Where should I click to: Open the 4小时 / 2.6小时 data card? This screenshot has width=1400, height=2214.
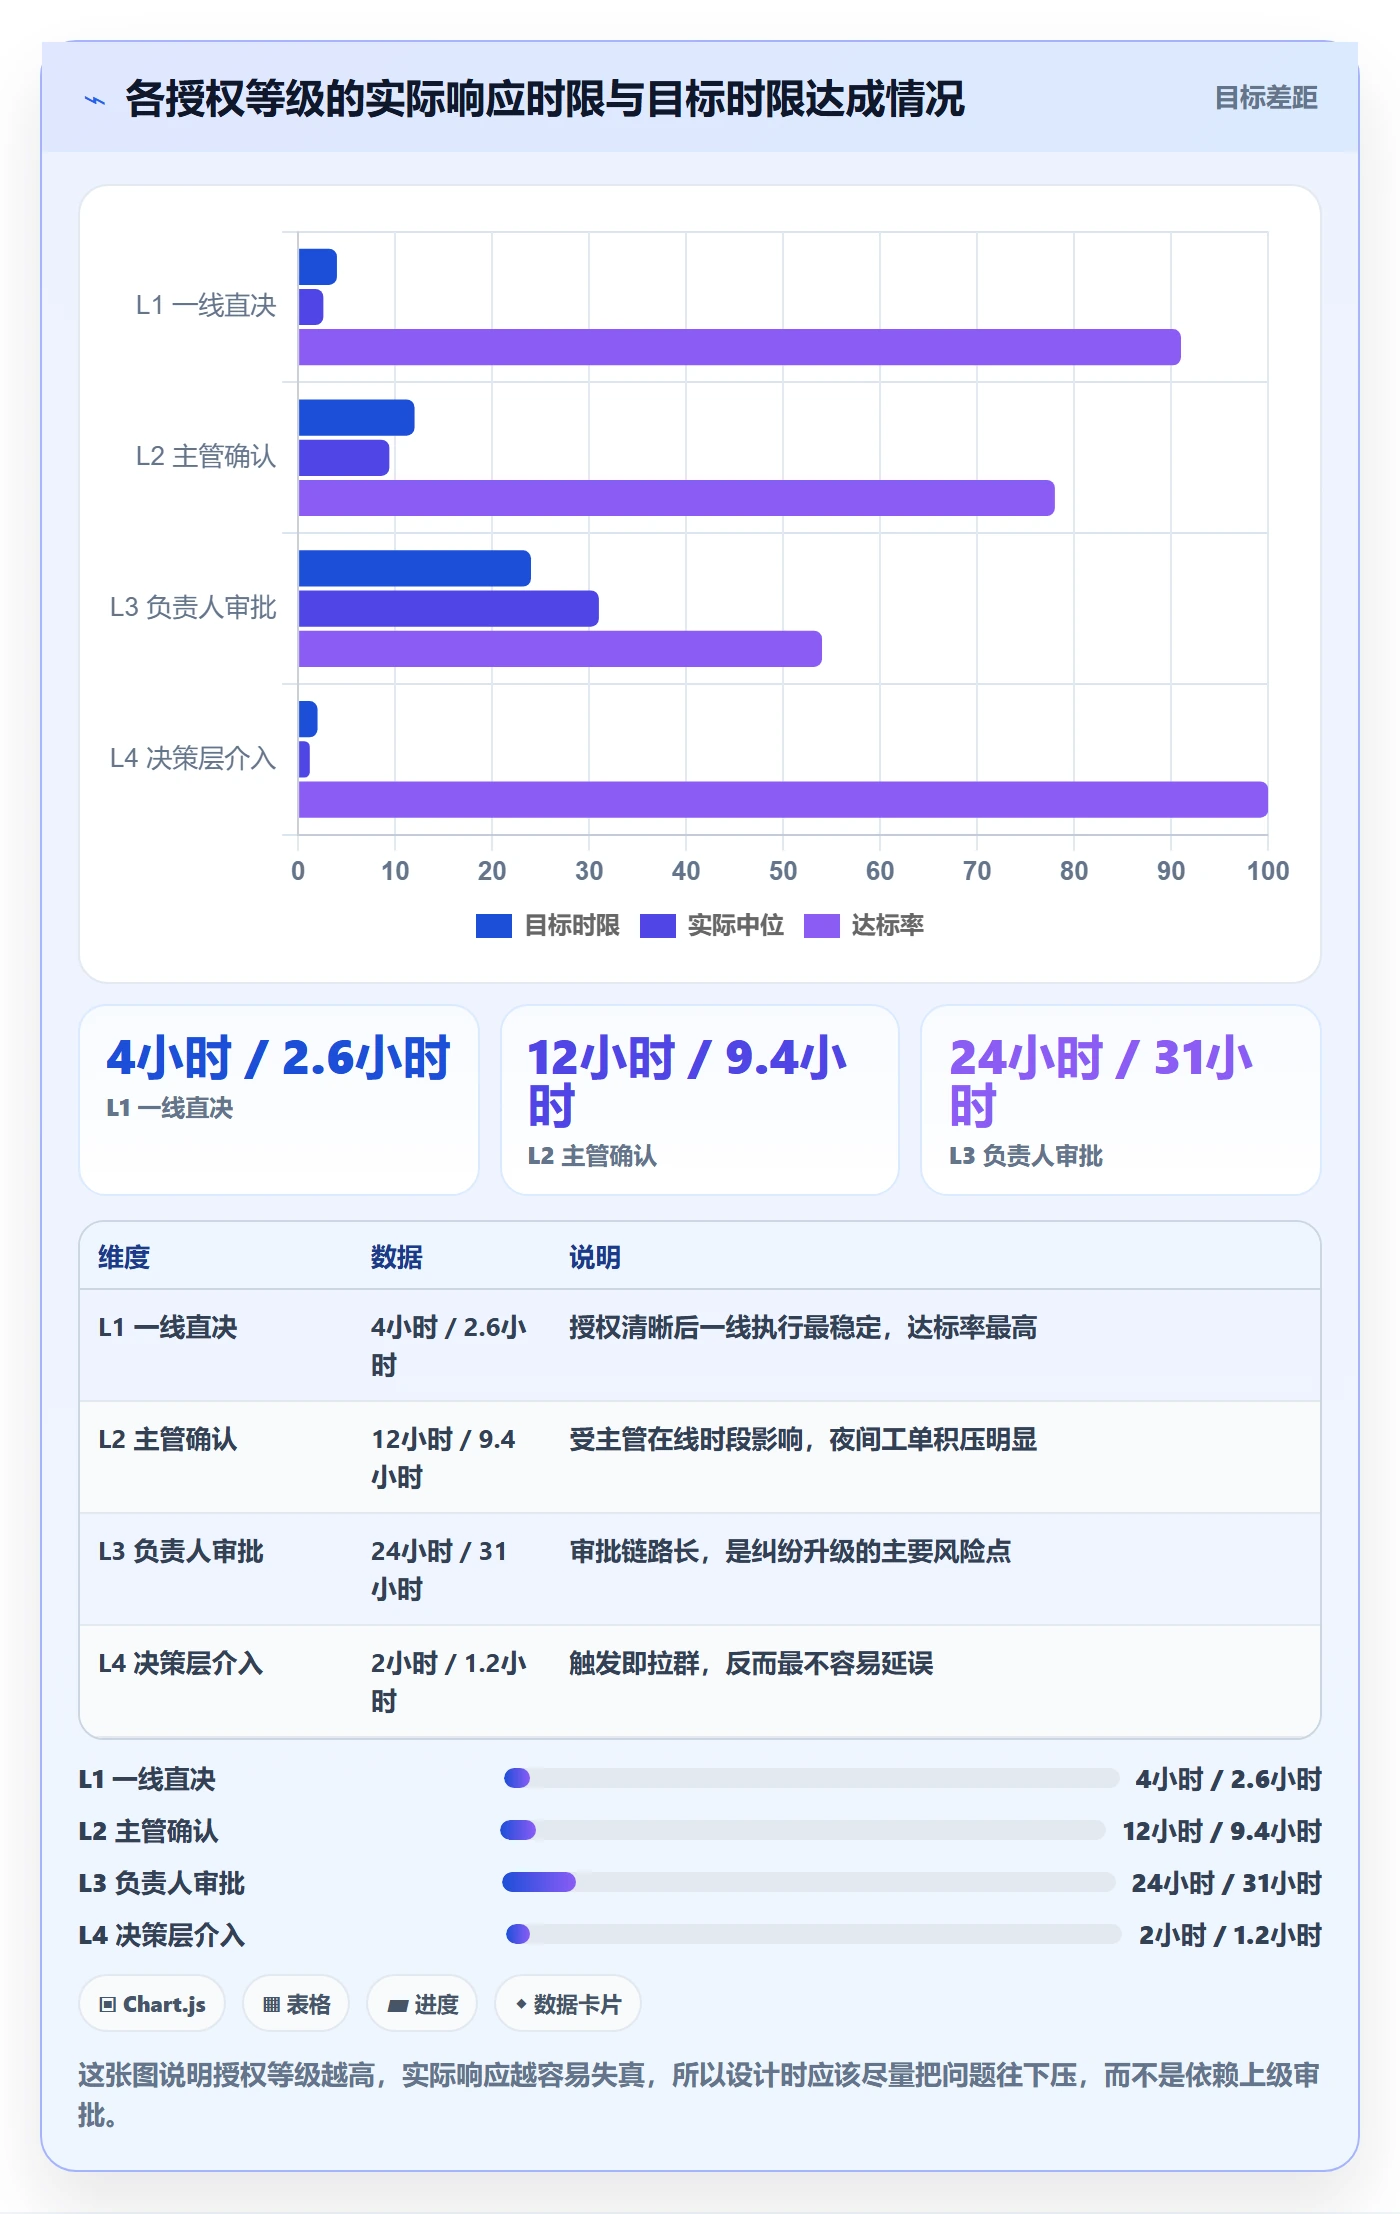pyautogui.click(x=279, y=1100)
